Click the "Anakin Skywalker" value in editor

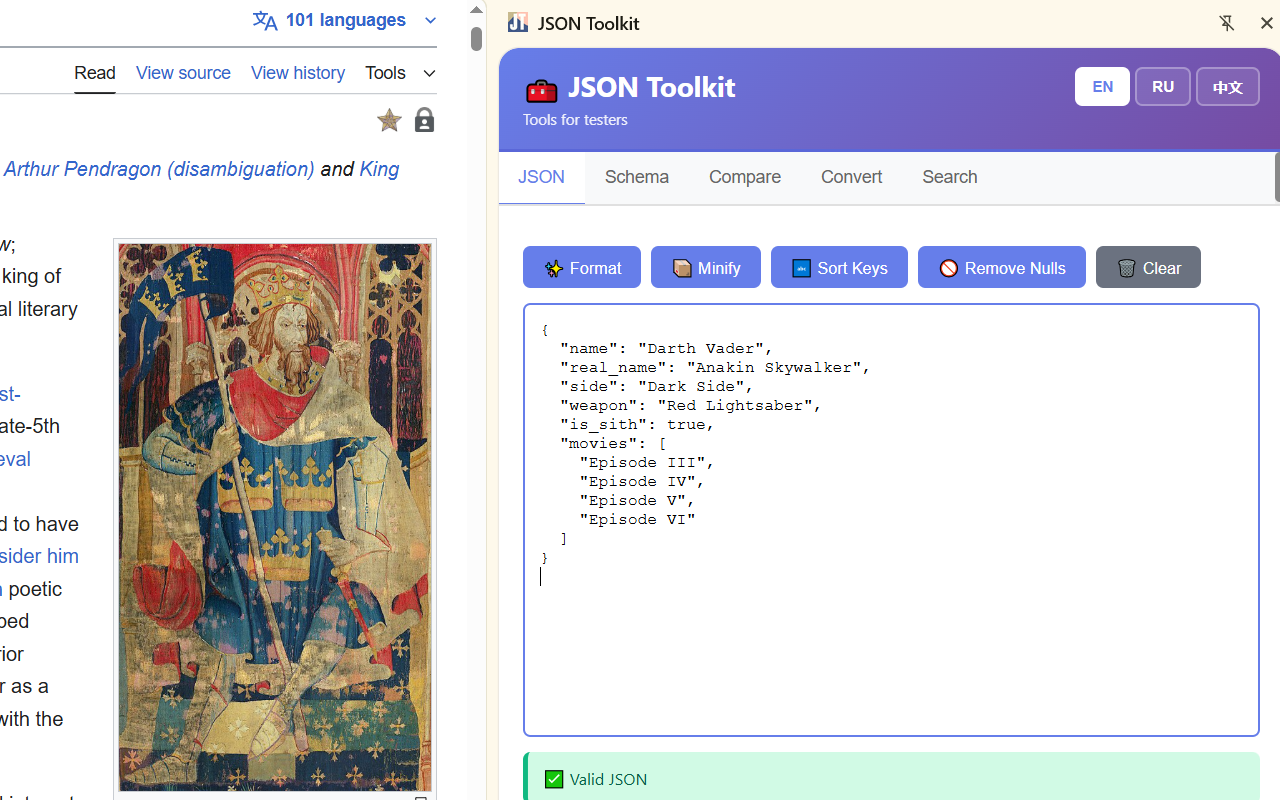click(774, 368)
